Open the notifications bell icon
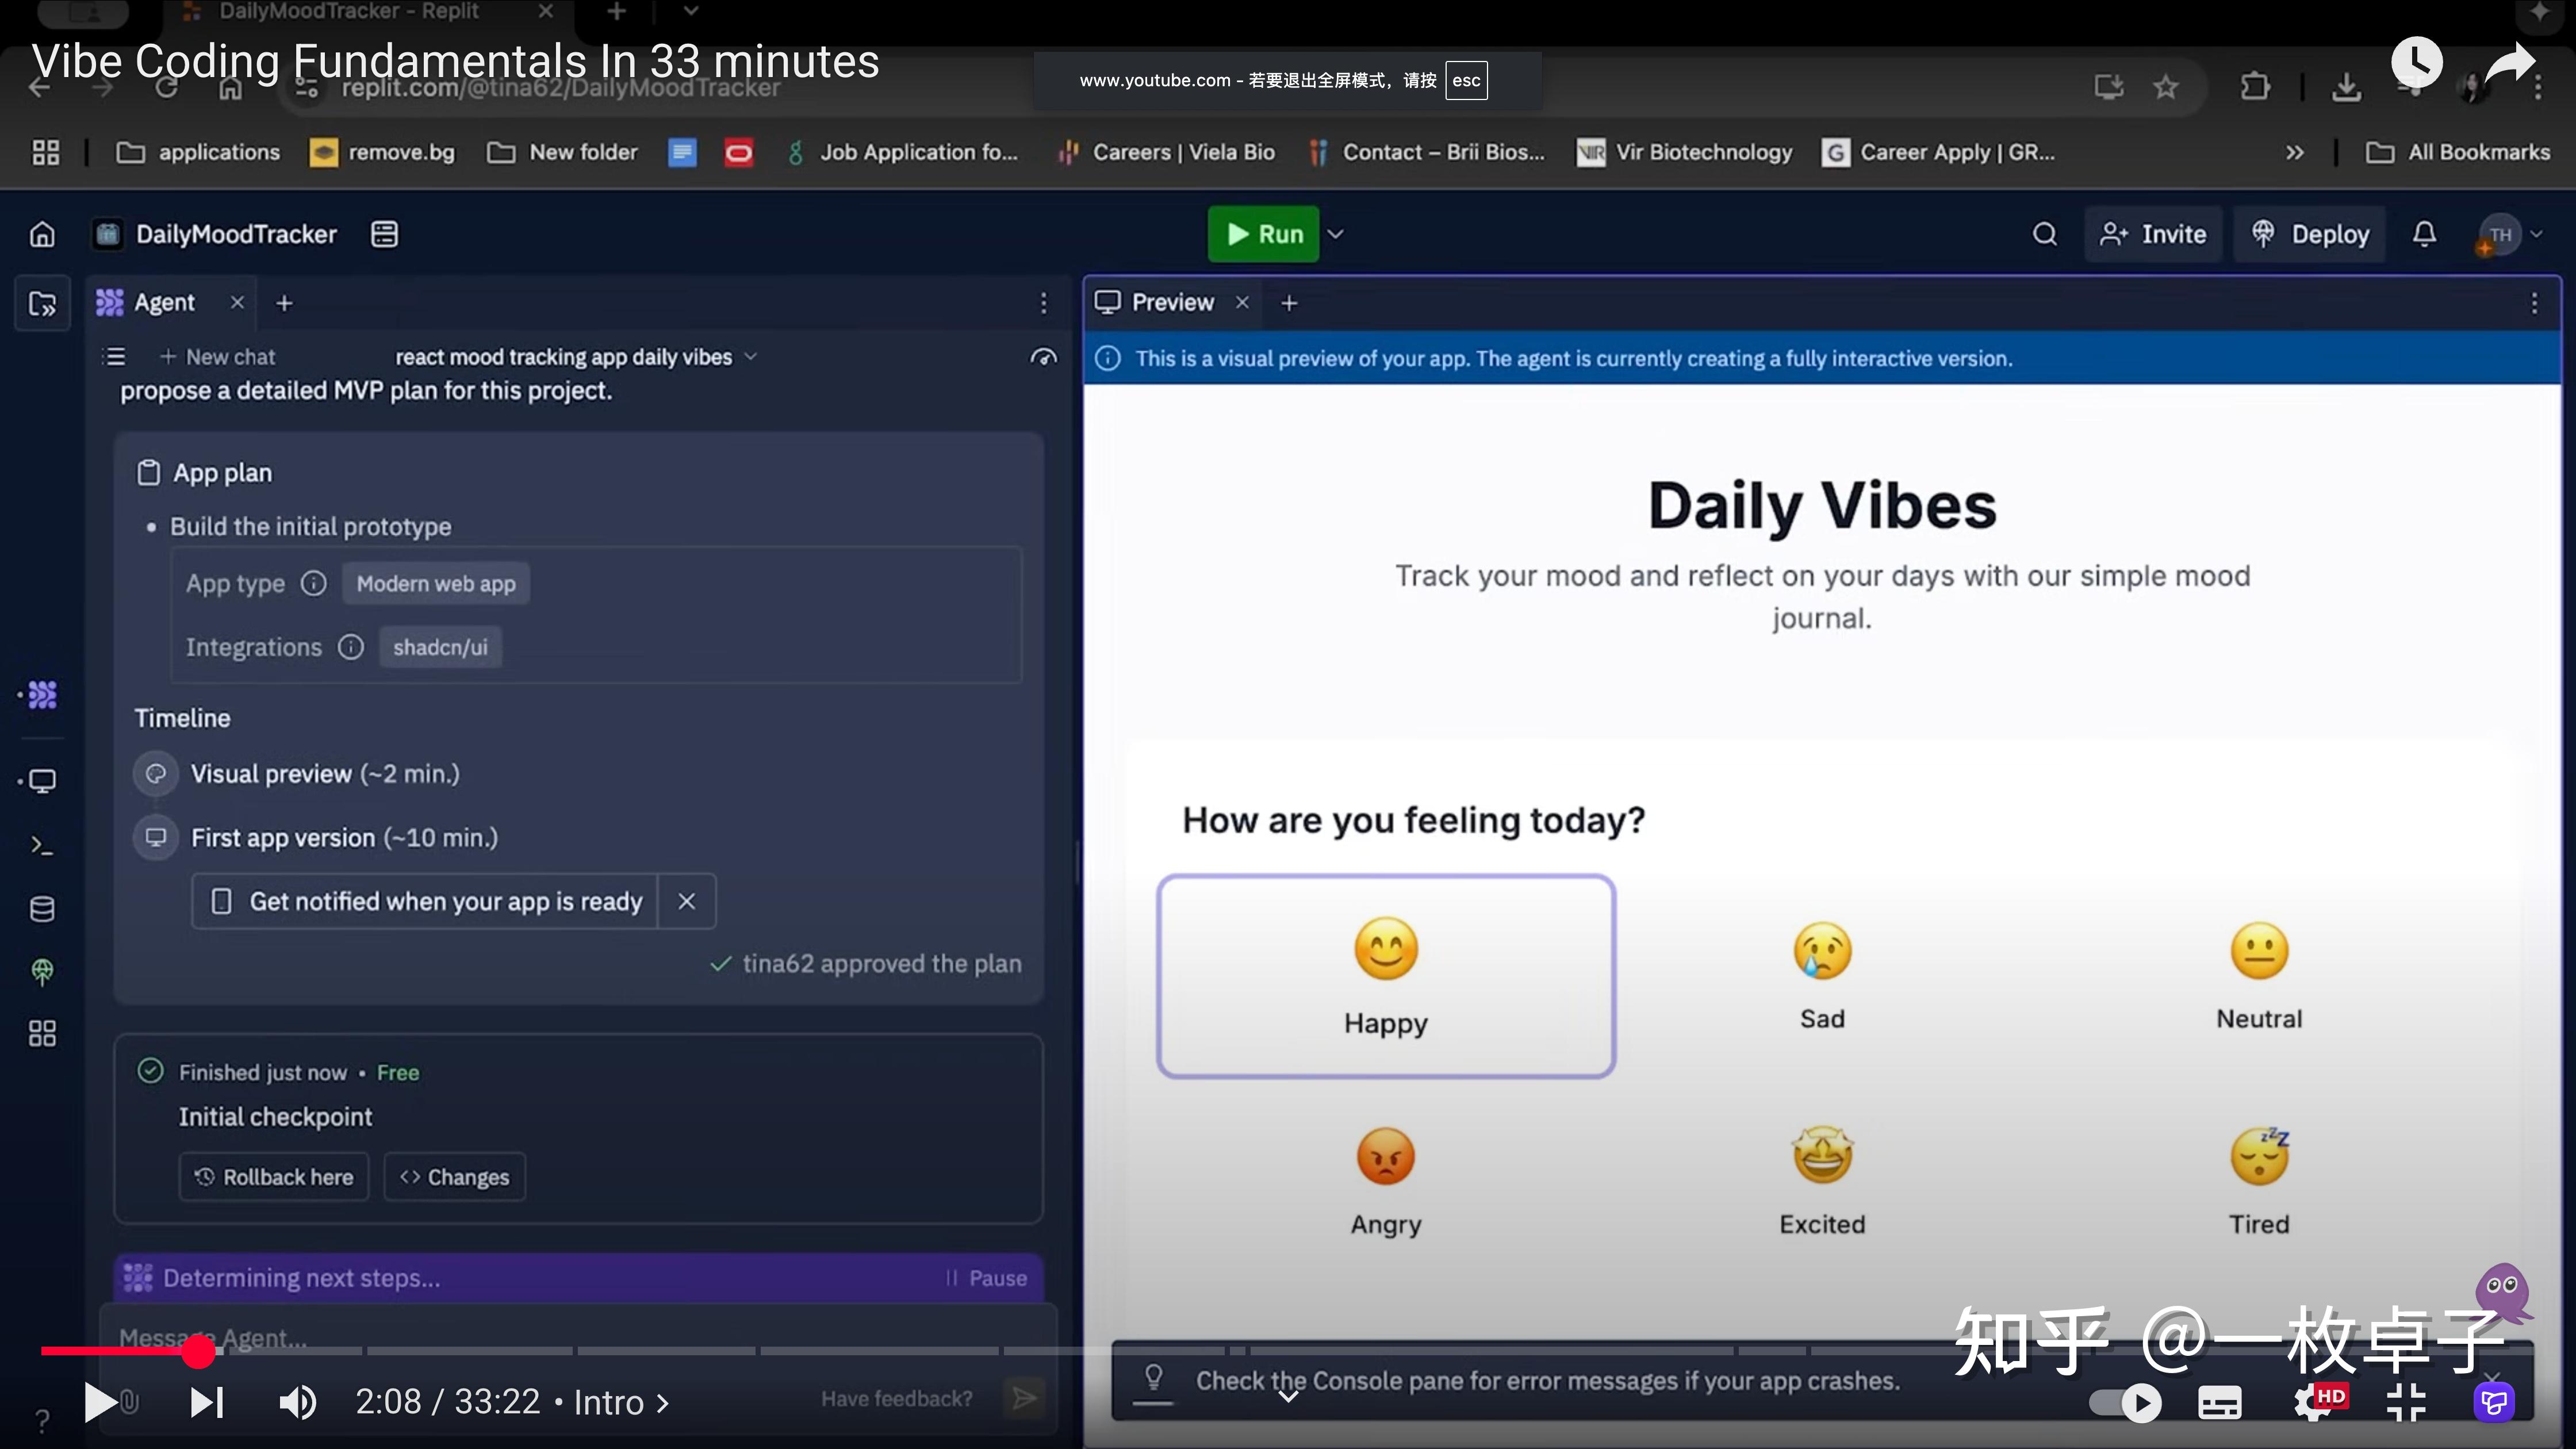Image resolution: width=2576 pixels, height=1449 pixels. 2424,234
